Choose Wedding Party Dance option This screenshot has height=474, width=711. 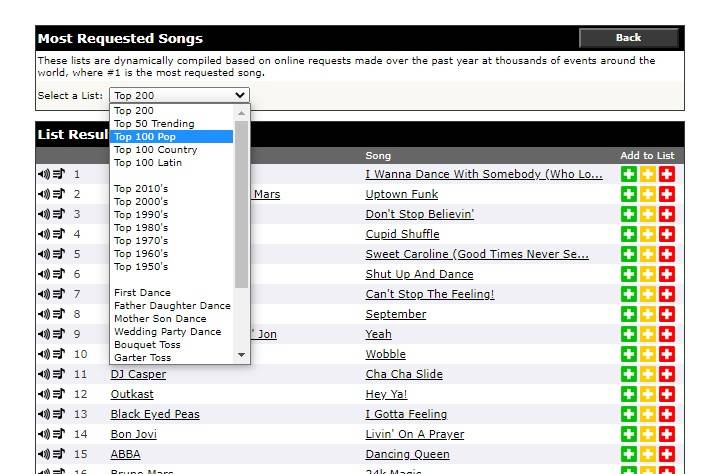[x=171, y=332]
